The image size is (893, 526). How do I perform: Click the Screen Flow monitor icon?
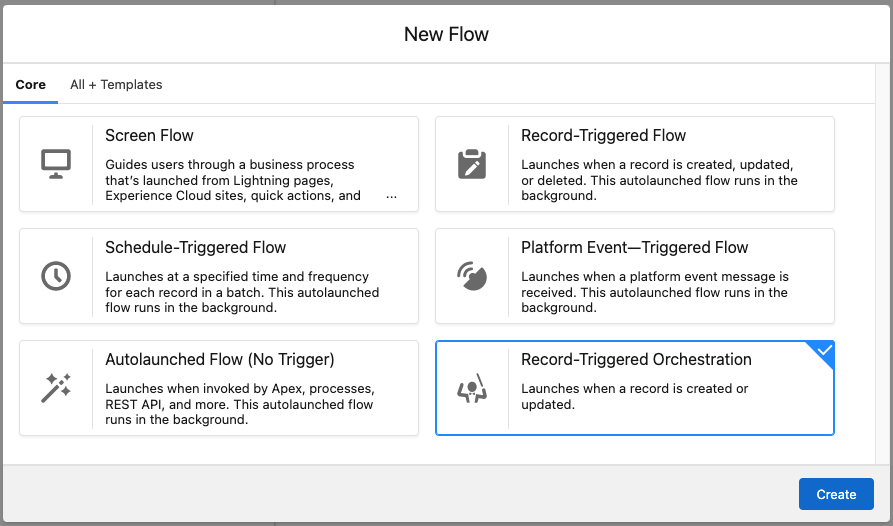[x=55, y=164]
